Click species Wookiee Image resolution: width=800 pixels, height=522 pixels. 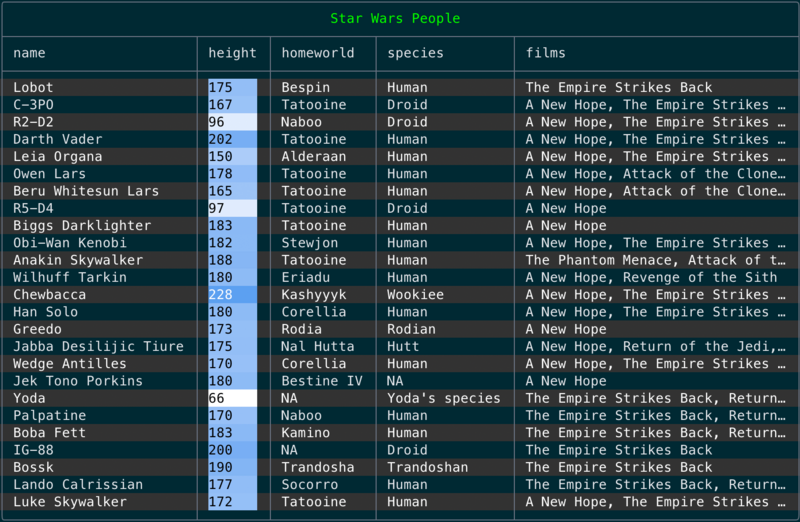click(415, 295)
